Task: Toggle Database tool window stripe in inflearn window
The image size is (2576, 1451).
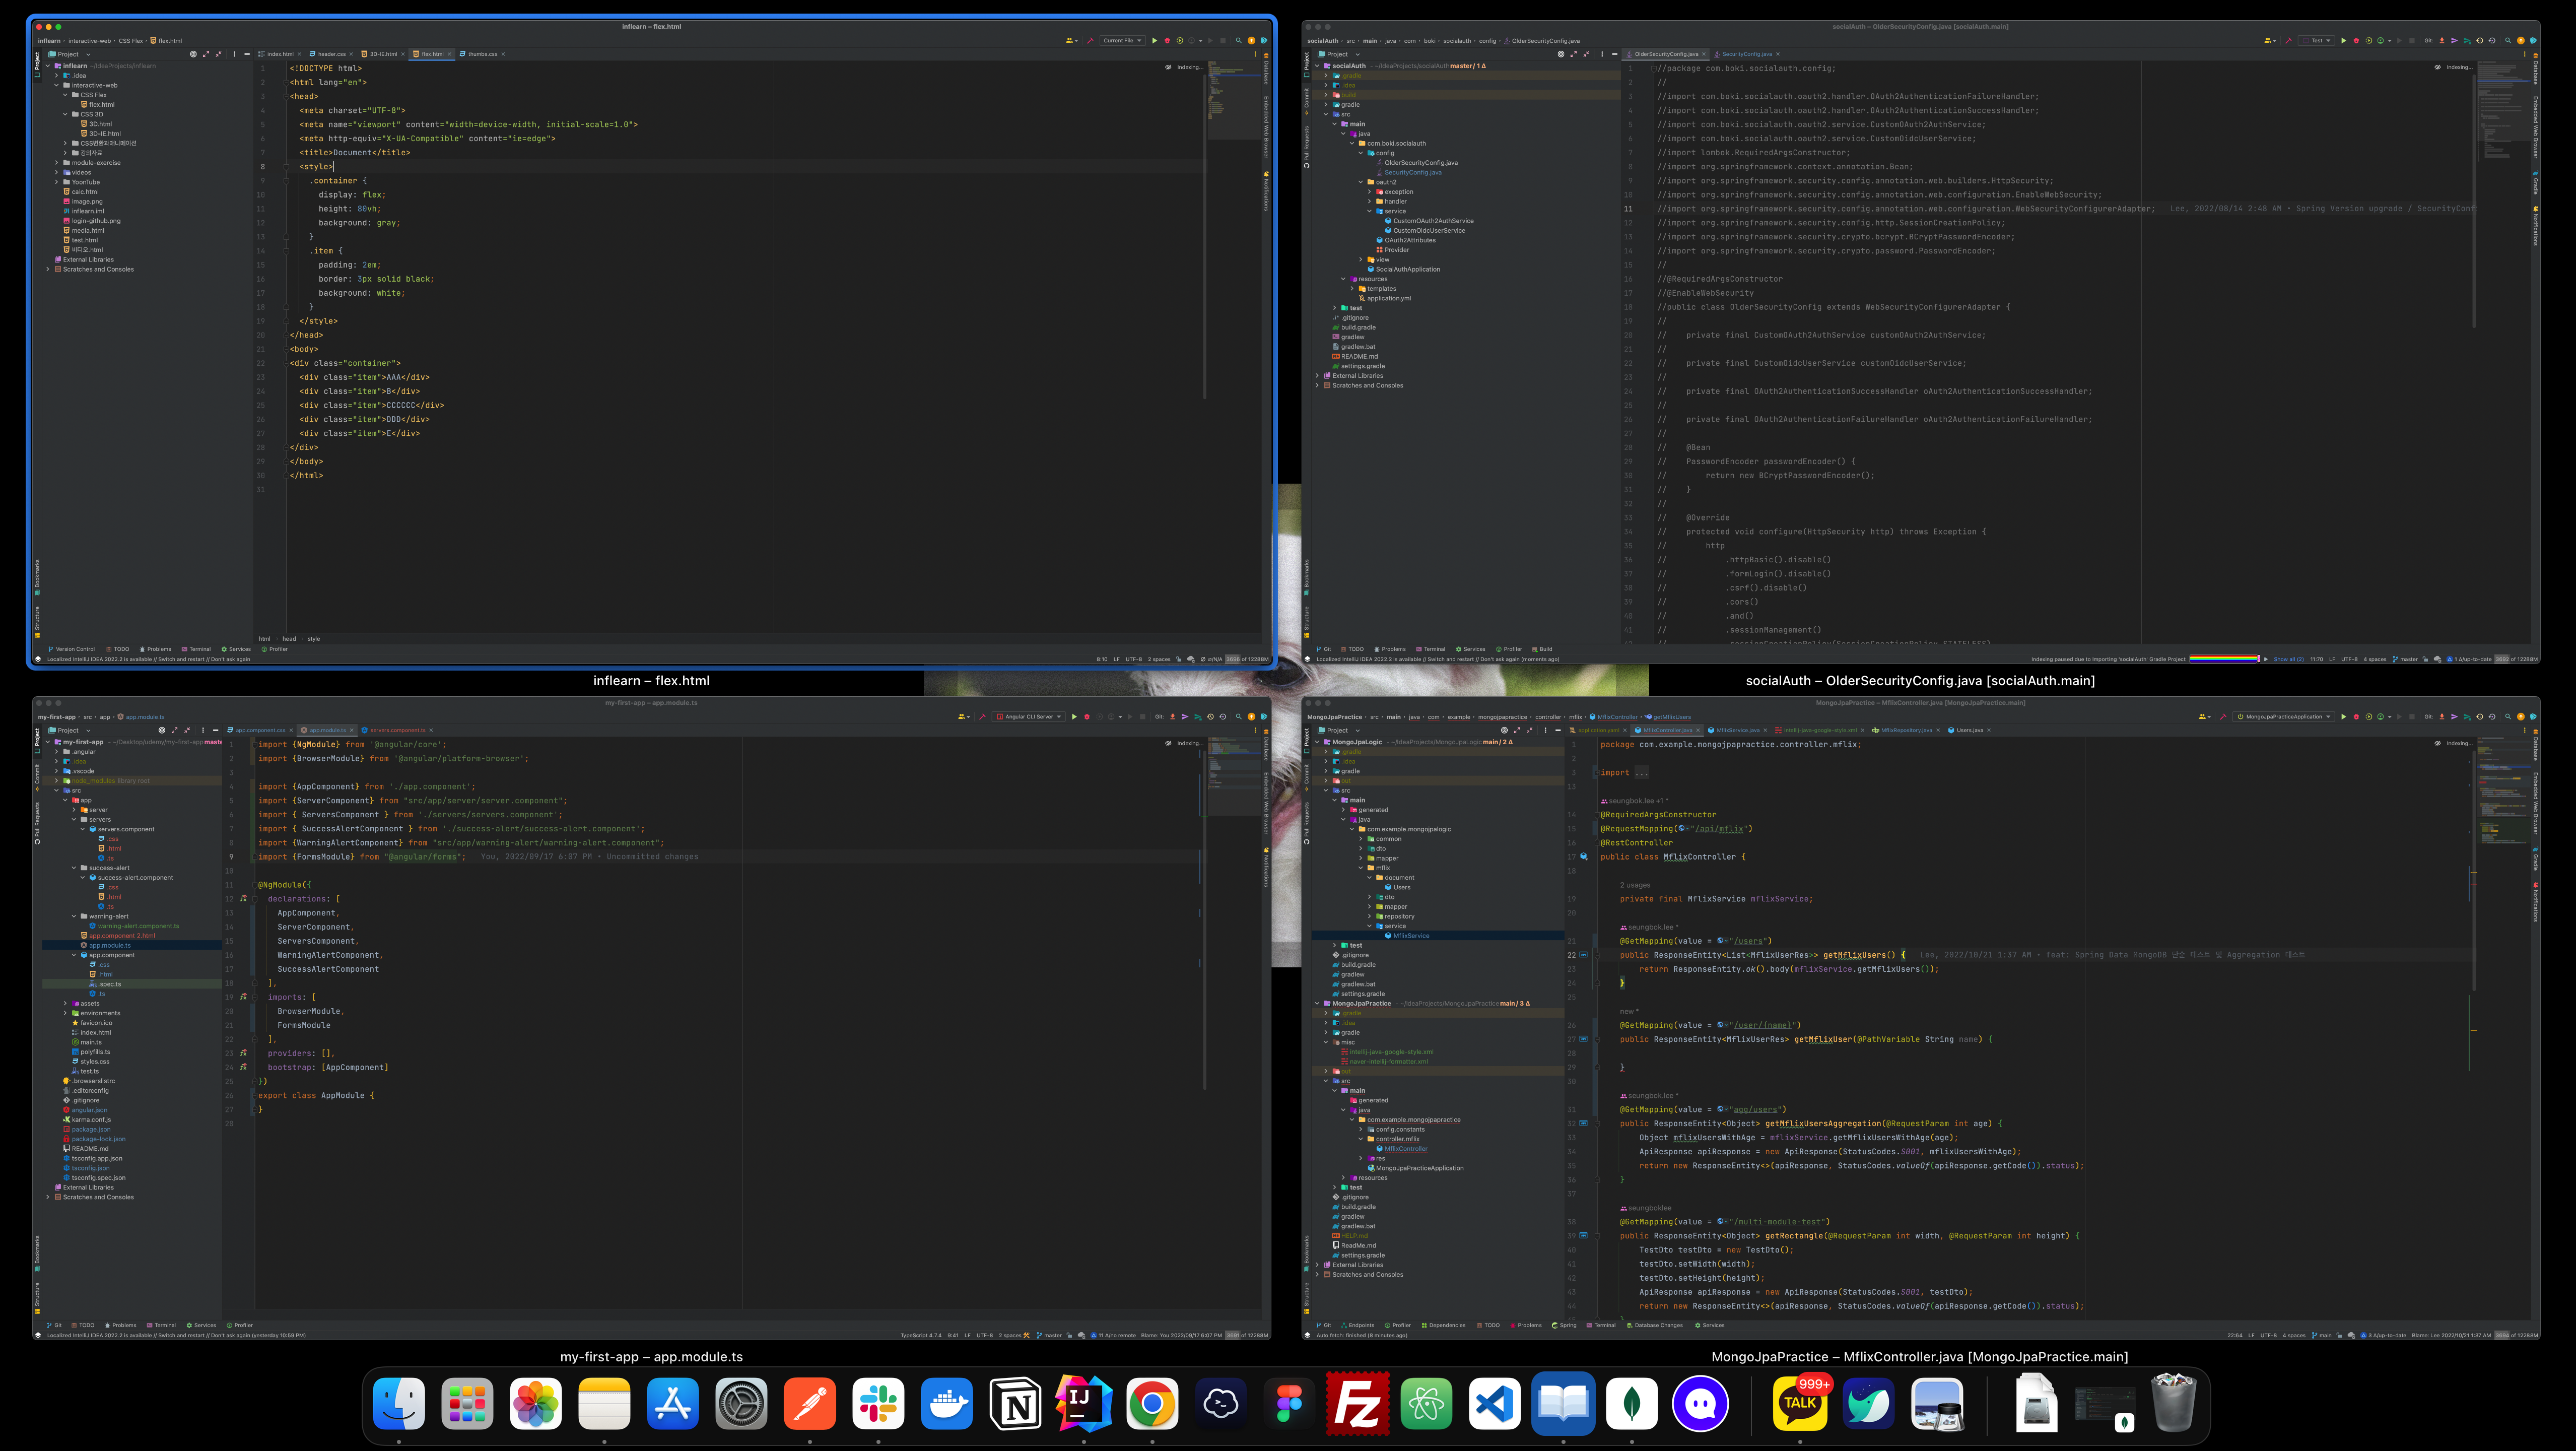Action: (1266, 68)
